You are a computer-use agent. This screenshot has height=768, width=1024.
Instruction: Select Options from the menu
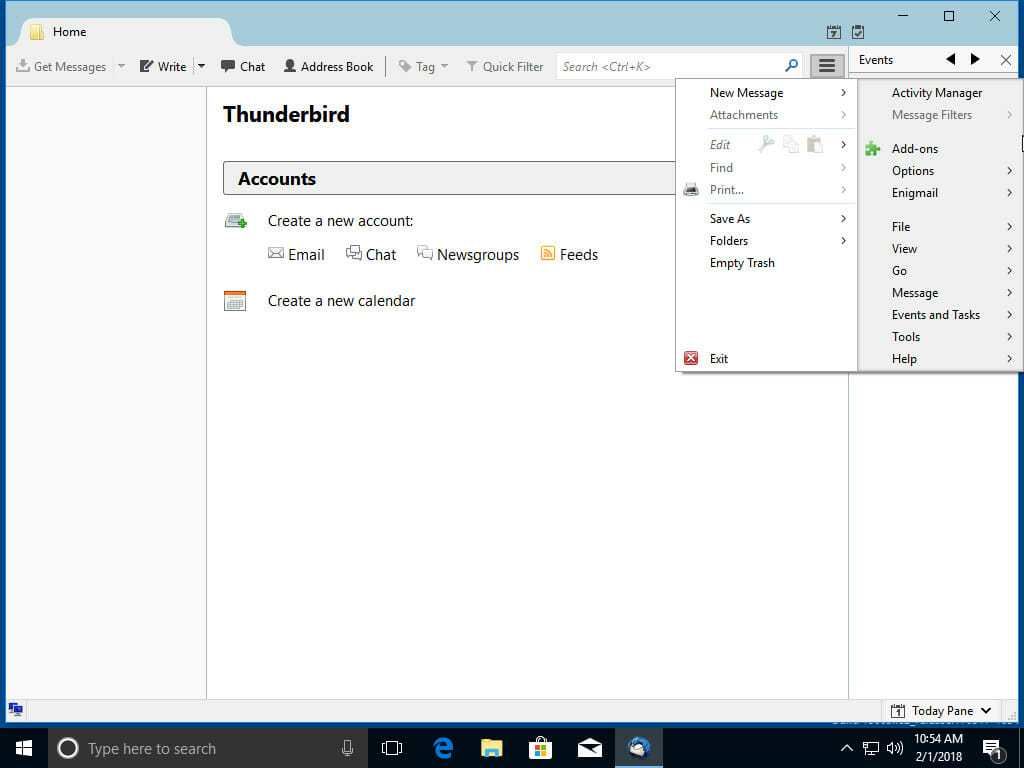coord(912,170)
